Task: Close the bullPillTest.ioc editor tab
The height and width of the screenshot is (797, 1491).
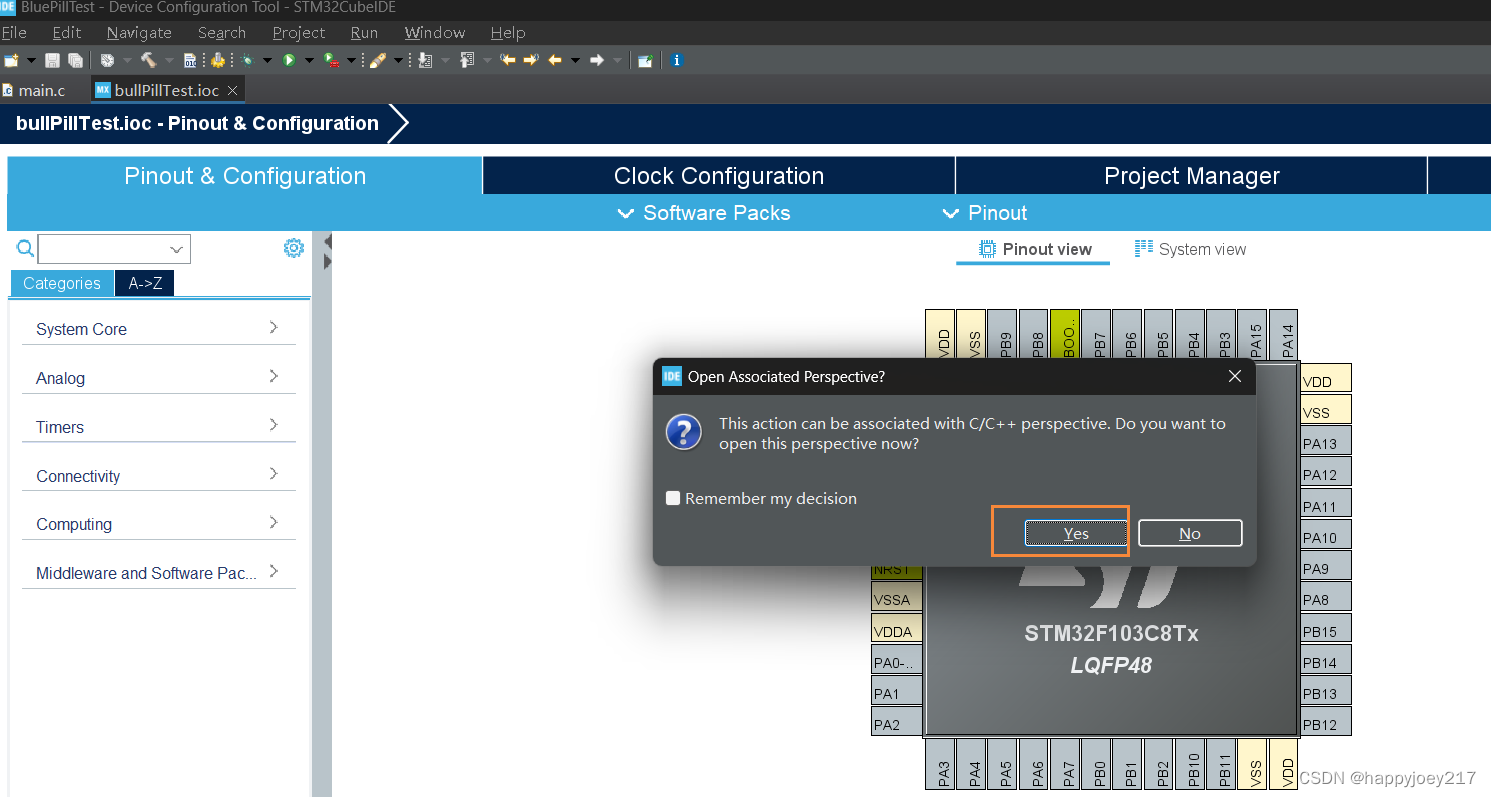Action: 232,90
